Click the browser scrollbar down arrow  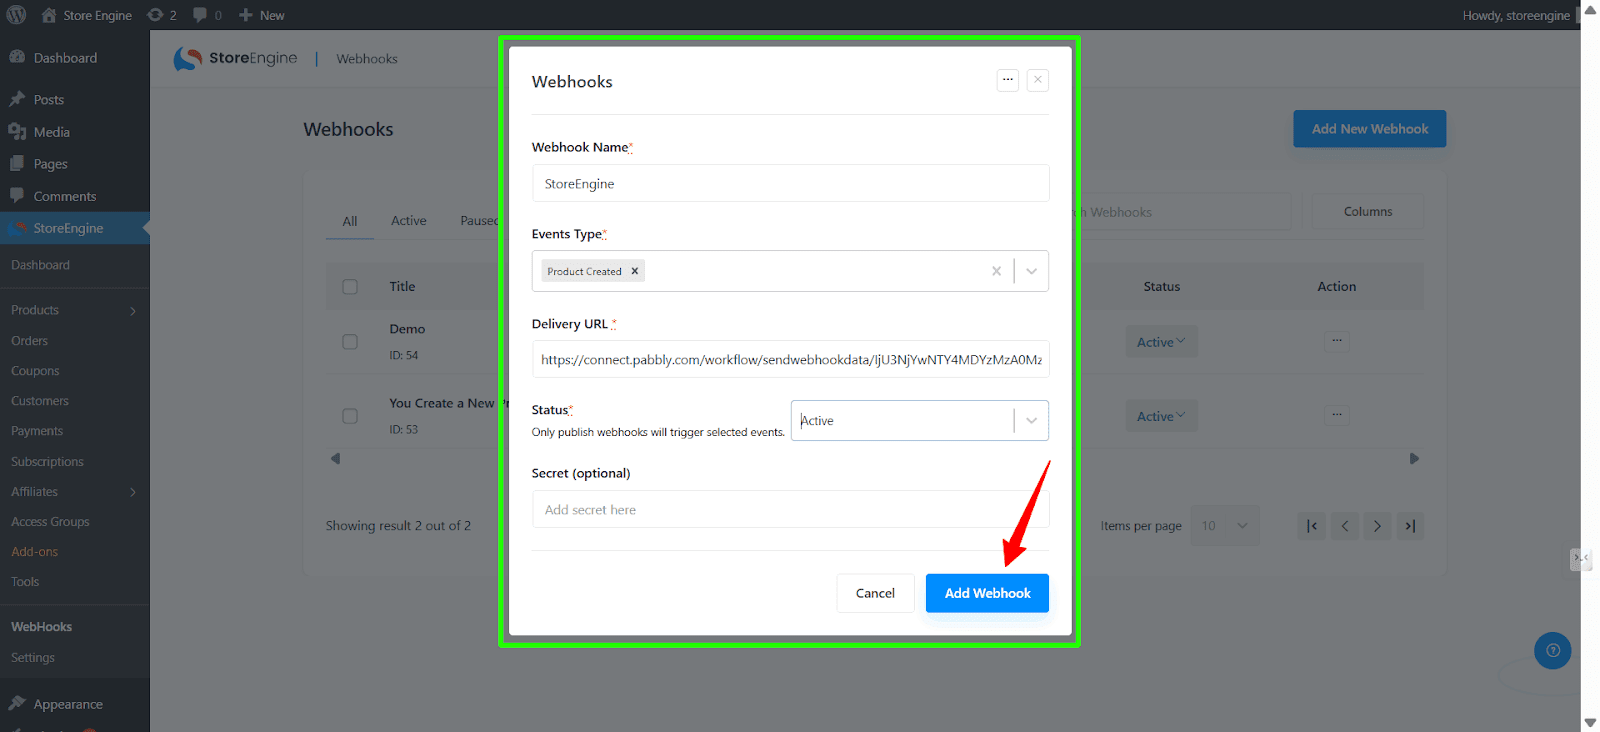click(x=1590, y=722)
